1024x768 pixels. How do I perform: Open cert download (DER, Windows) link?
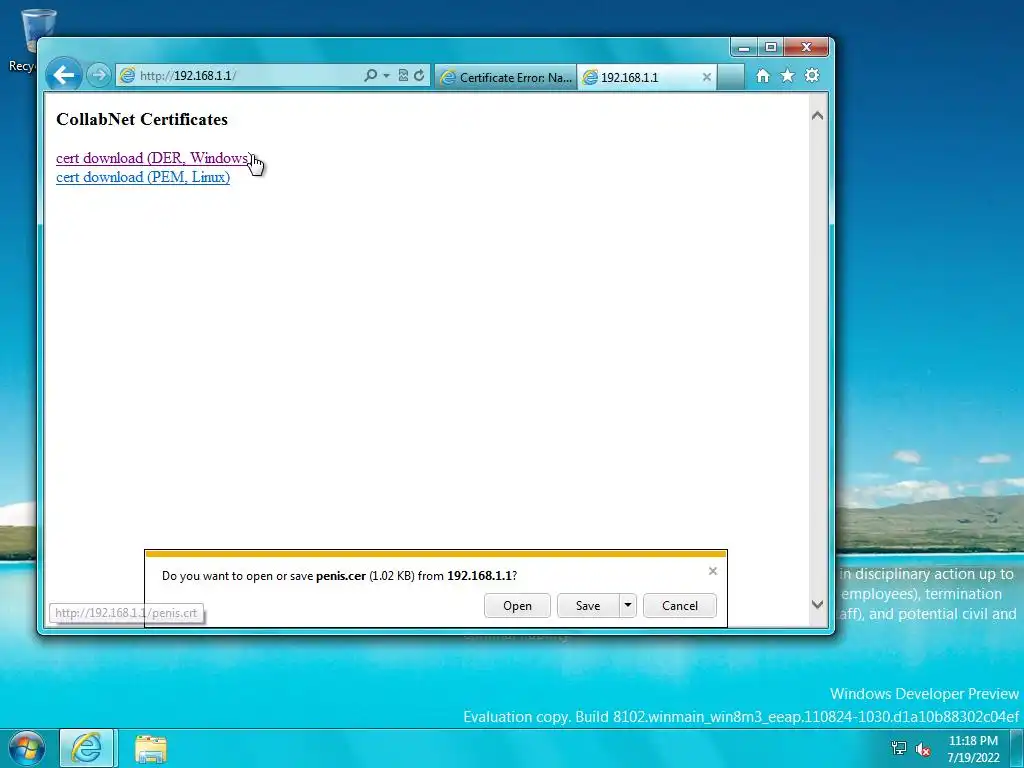(152, 158)
